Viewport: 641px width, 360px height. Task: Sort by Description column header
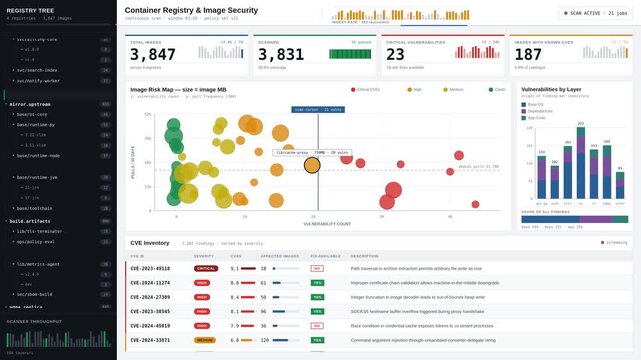coord(364,256)
